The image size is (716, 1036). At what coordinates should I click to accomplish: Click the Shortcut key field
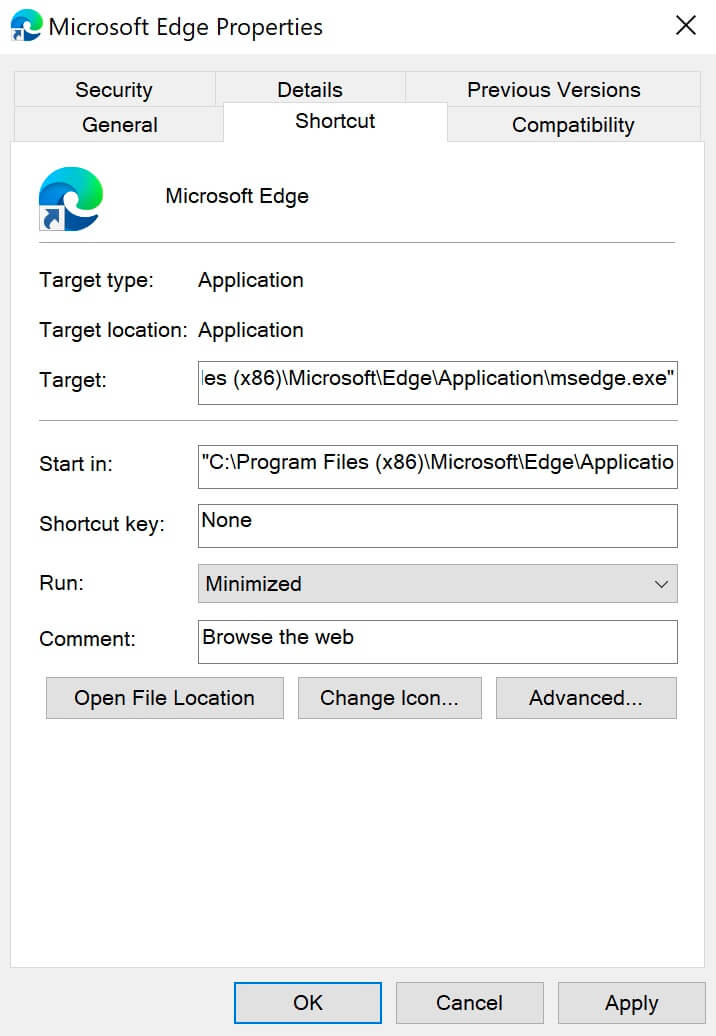click(x=437, y=525)
